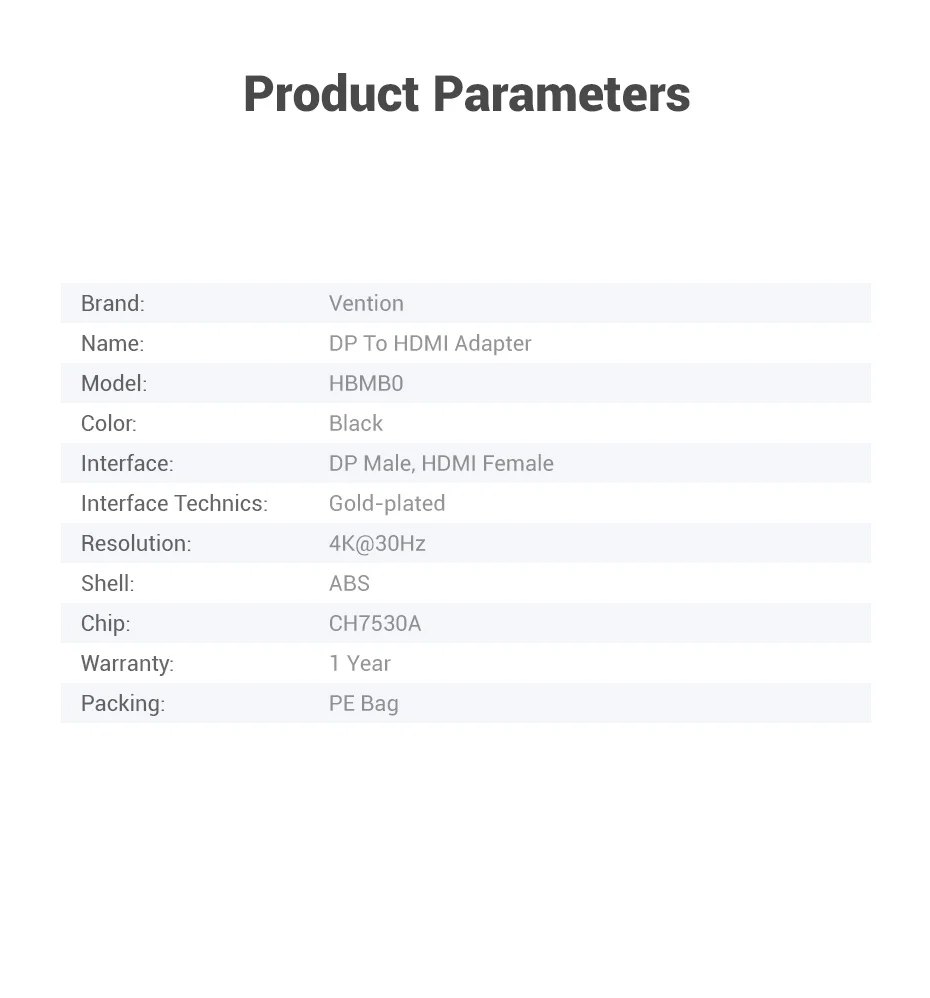Click the DP Male, HDMI Female value
Image resolution: width=930 pixels, height=998 pixels.
point(441,463)
